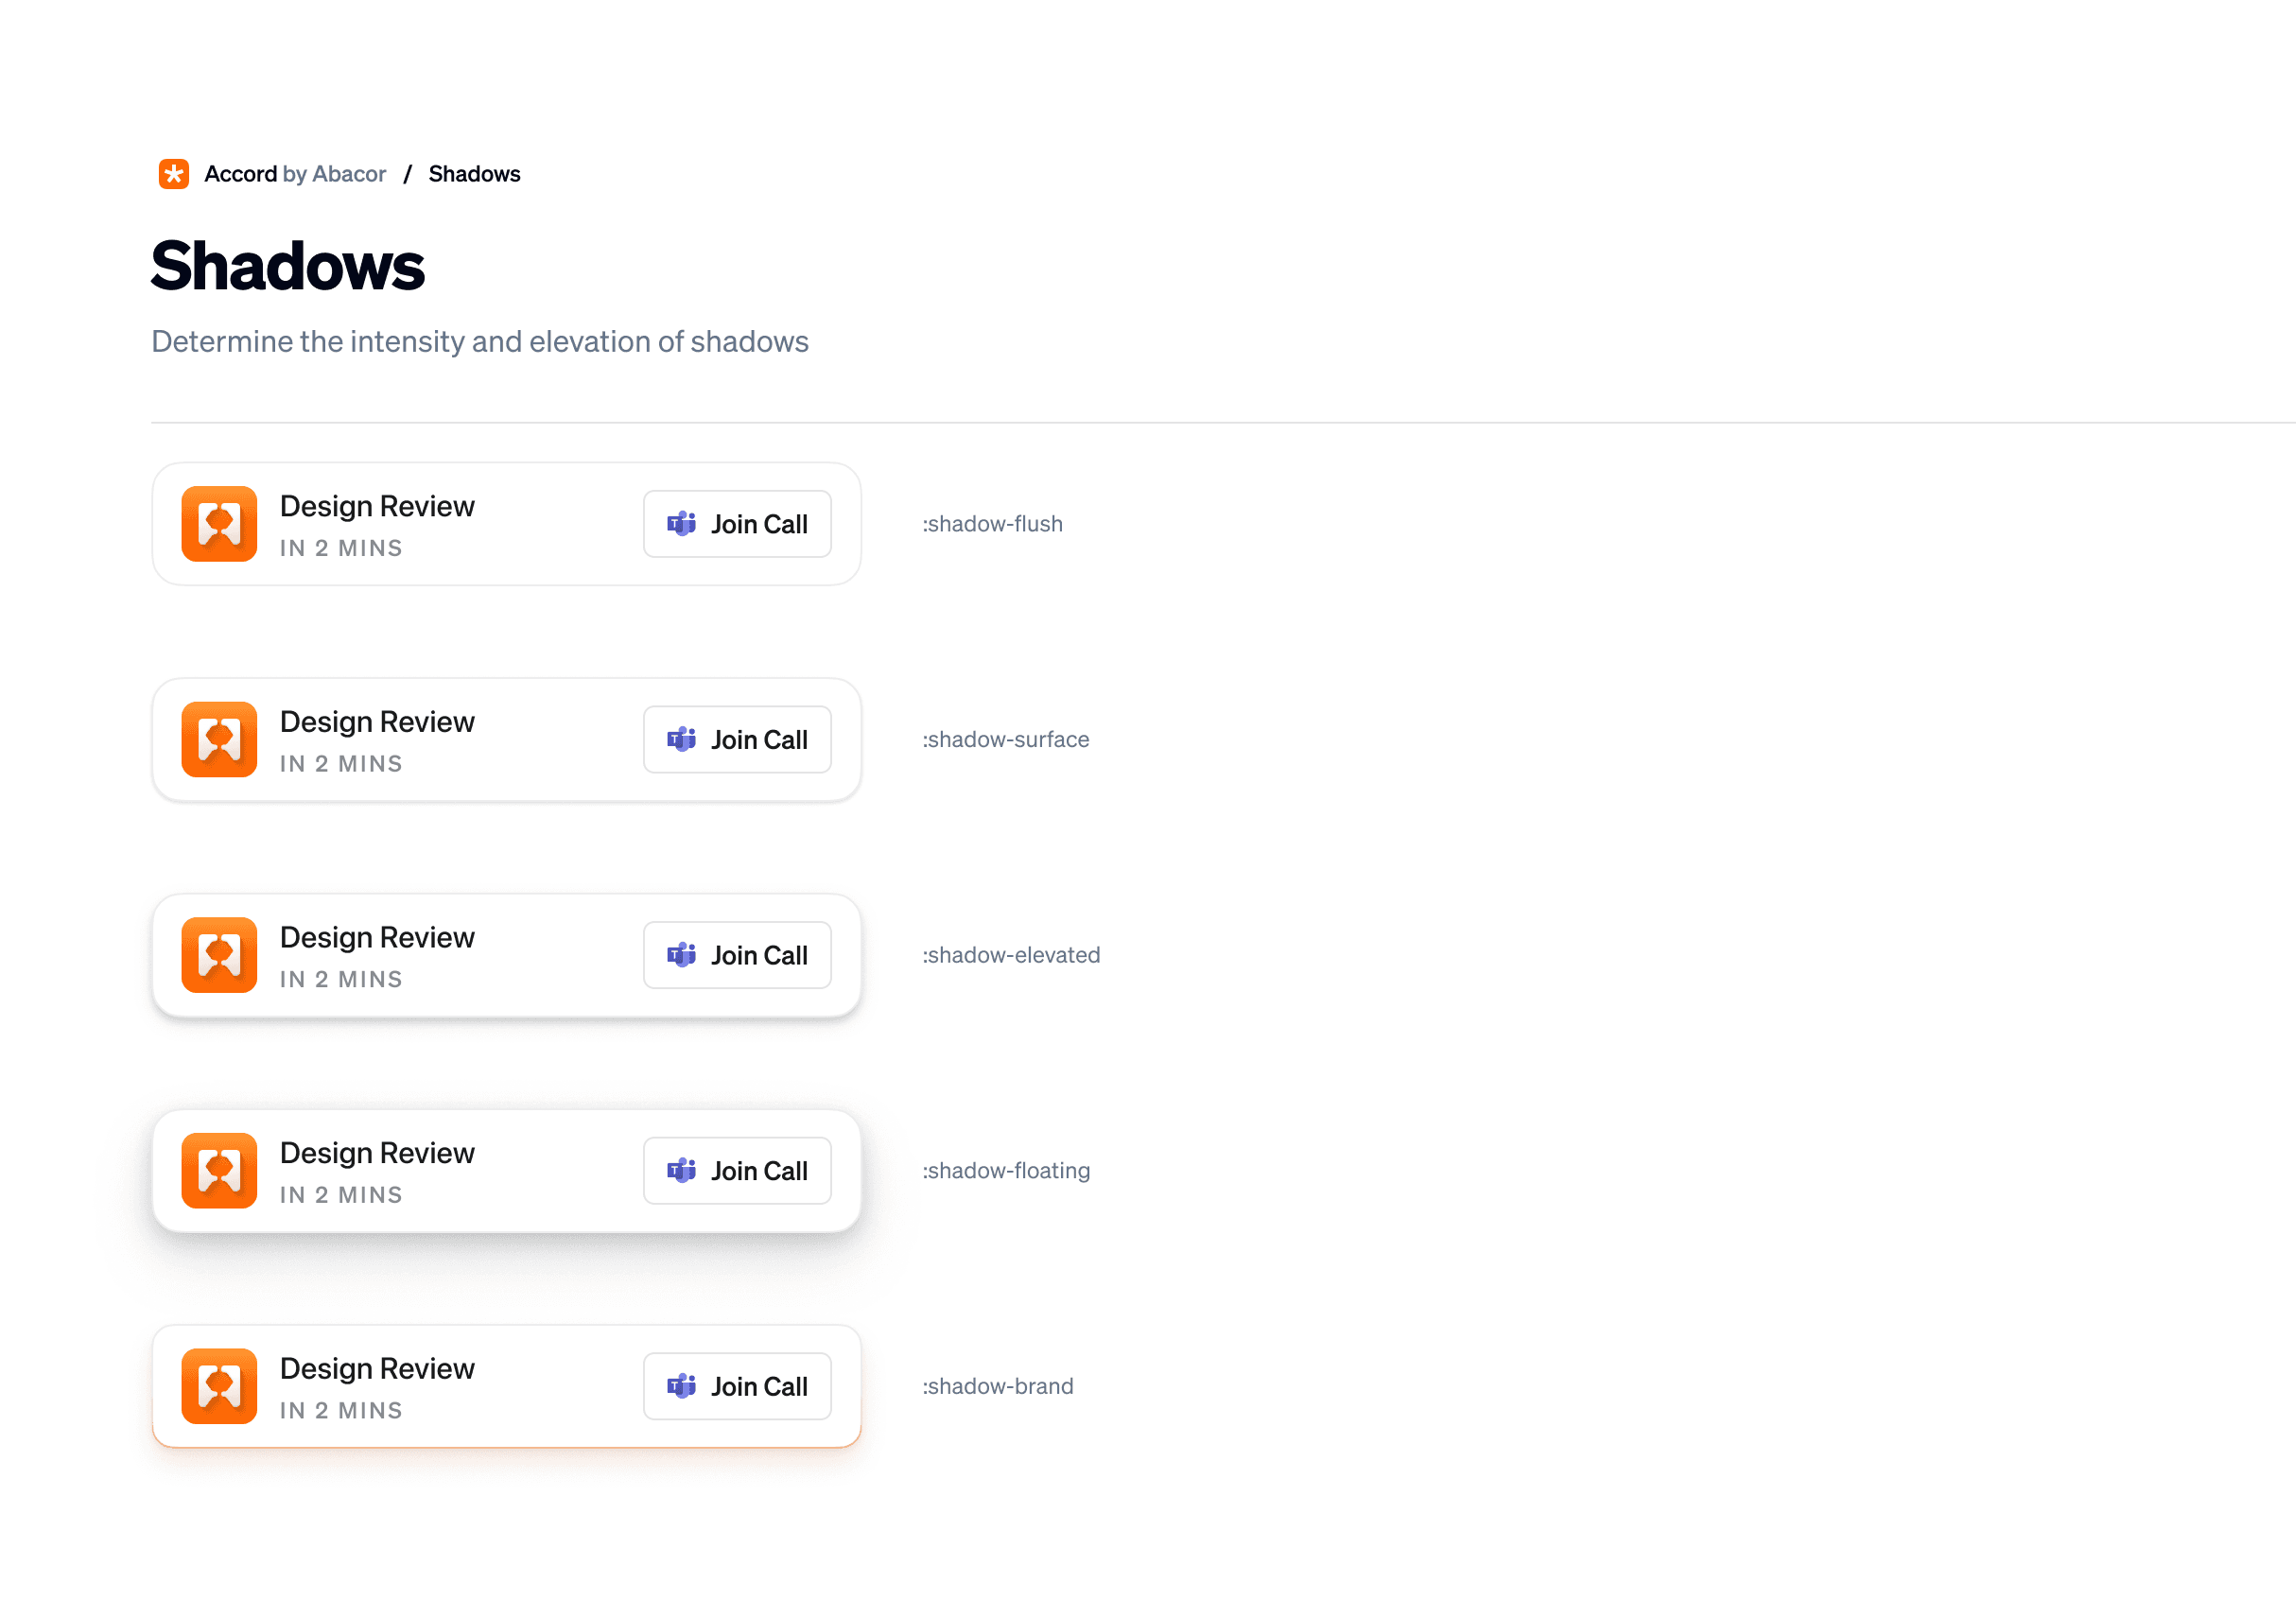This screenshot has height=1600, width=2296.
Task: Open Accord by Abacor breadcrumb link
Action: 294,174
